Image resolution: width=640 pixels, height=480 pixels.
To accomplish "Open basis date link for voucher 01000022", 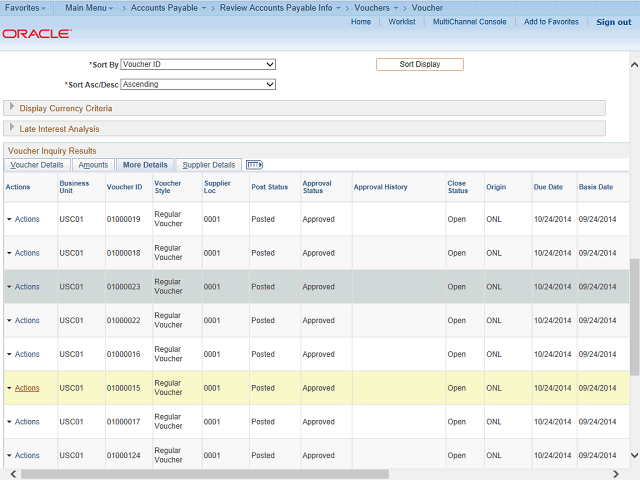I will coord(597,321).
